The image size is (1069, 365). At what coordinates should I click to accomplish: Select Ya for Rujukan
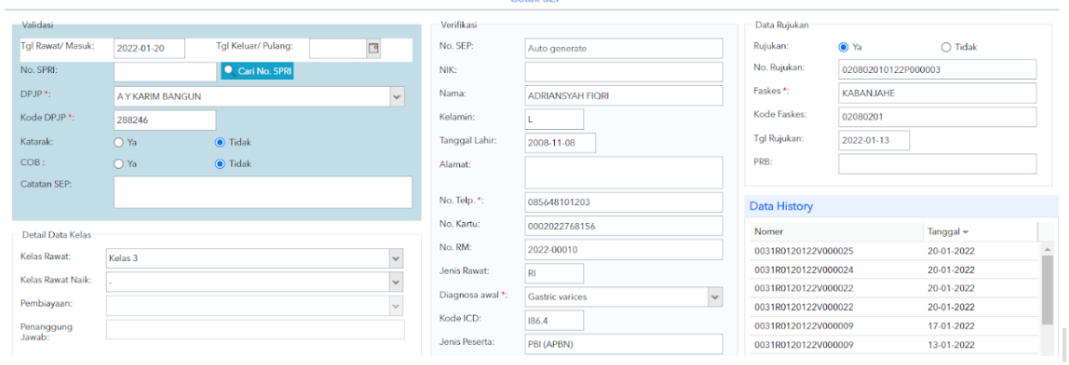(x=843, y=47)
